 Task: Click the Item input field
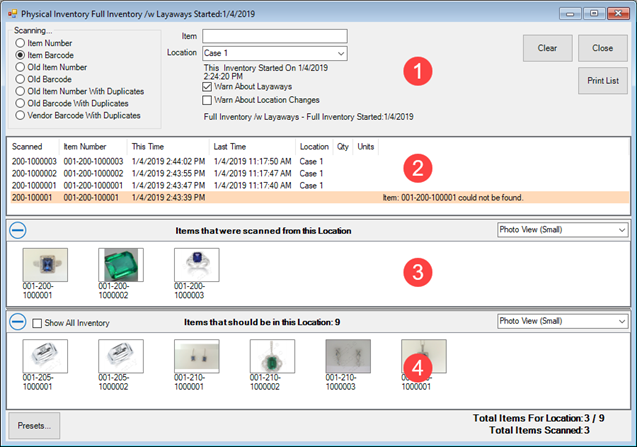(x=273, y=36)
